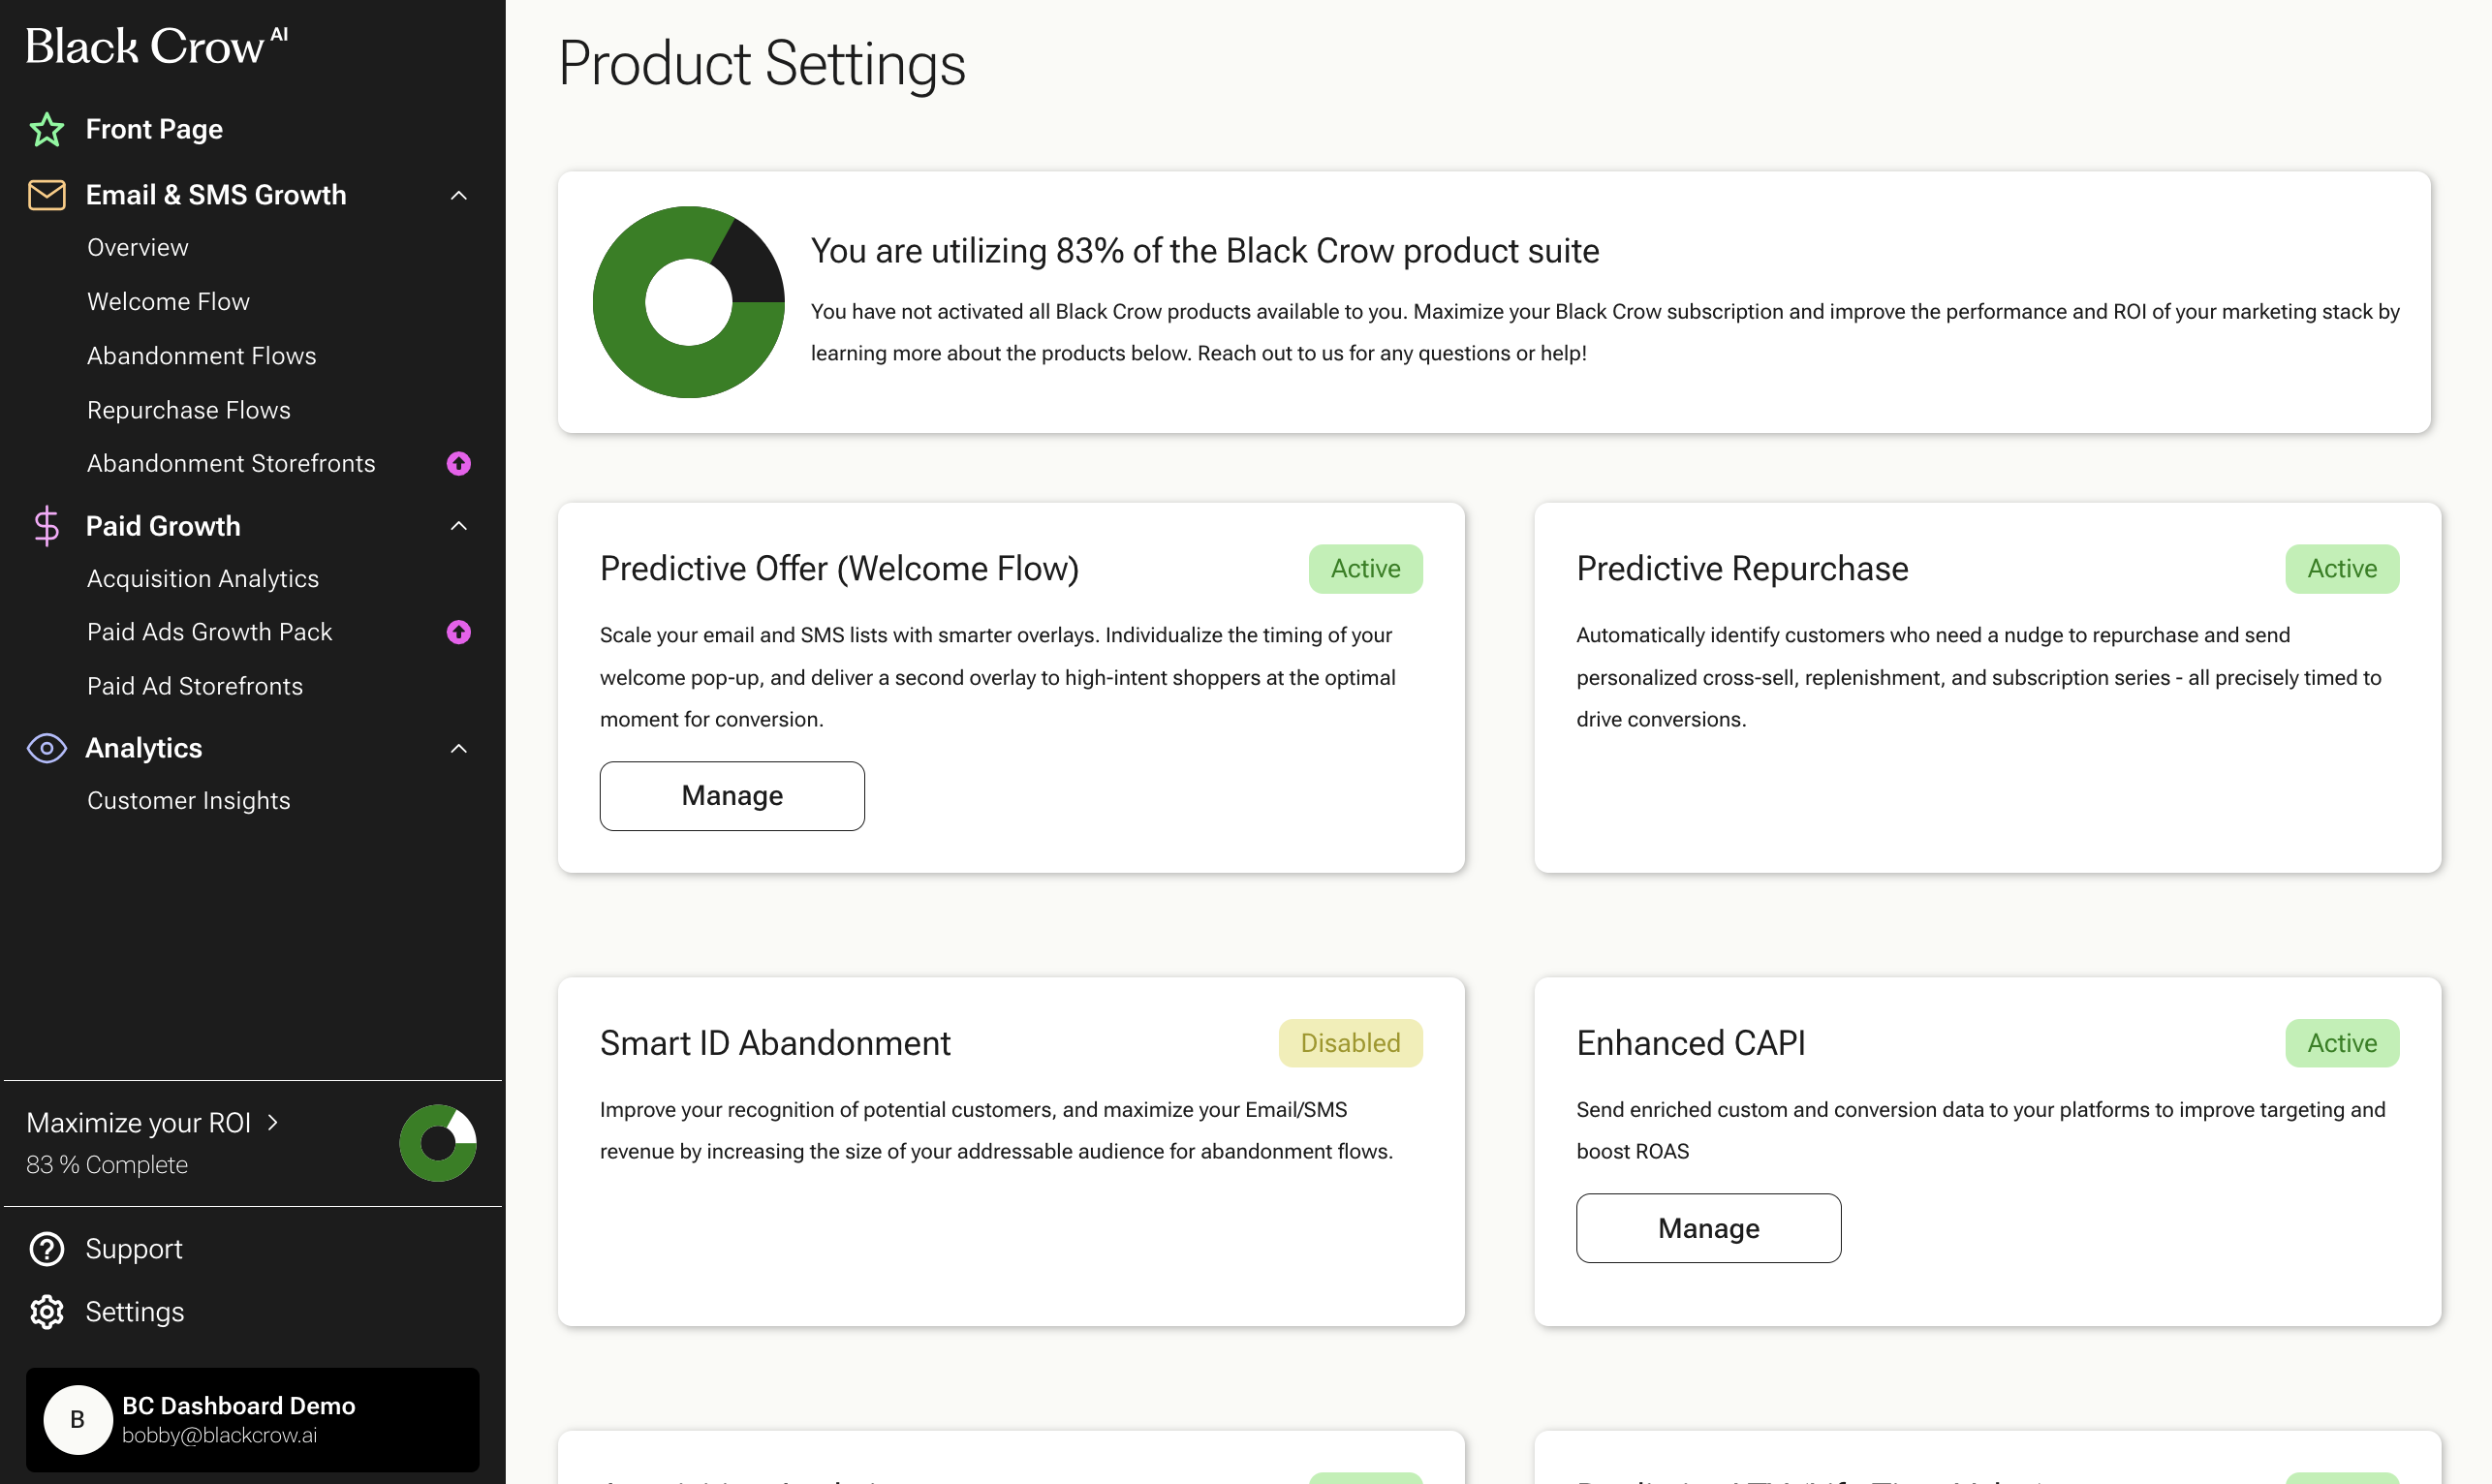Click upgrade arrow badge beside Abandonment Storefronts

459,463
